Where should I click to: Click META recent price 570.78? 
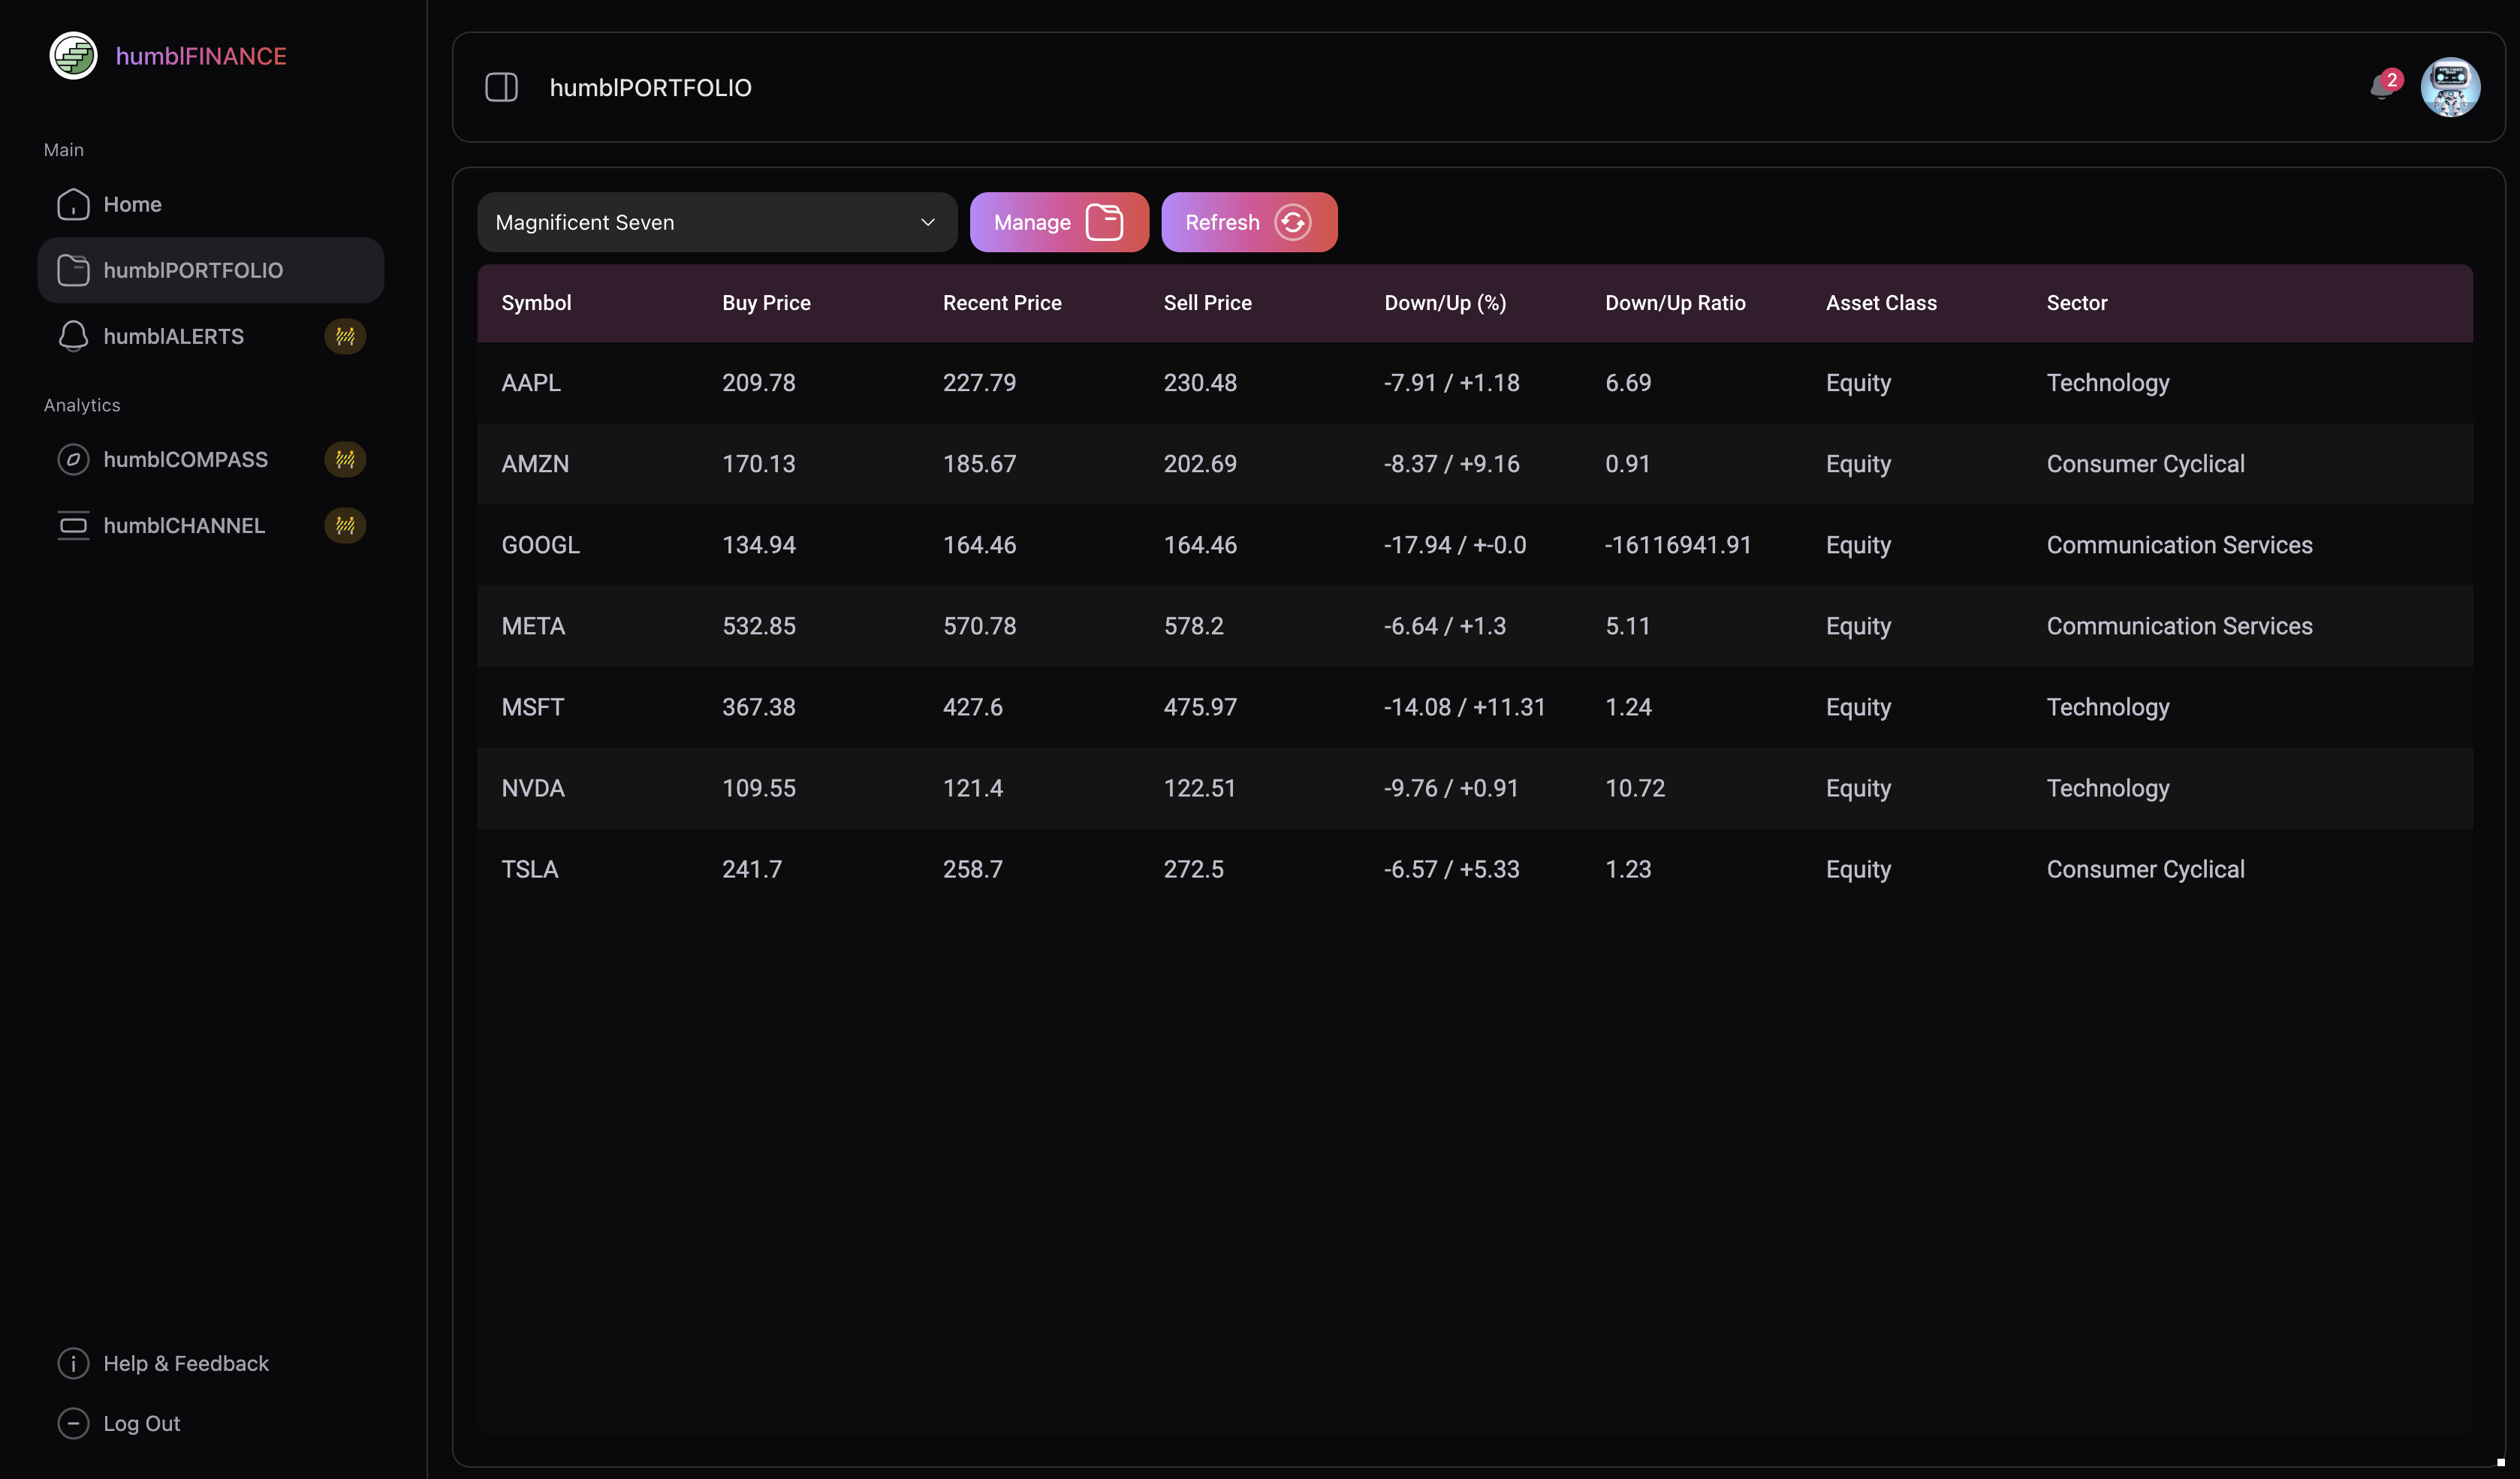(979, 626)
